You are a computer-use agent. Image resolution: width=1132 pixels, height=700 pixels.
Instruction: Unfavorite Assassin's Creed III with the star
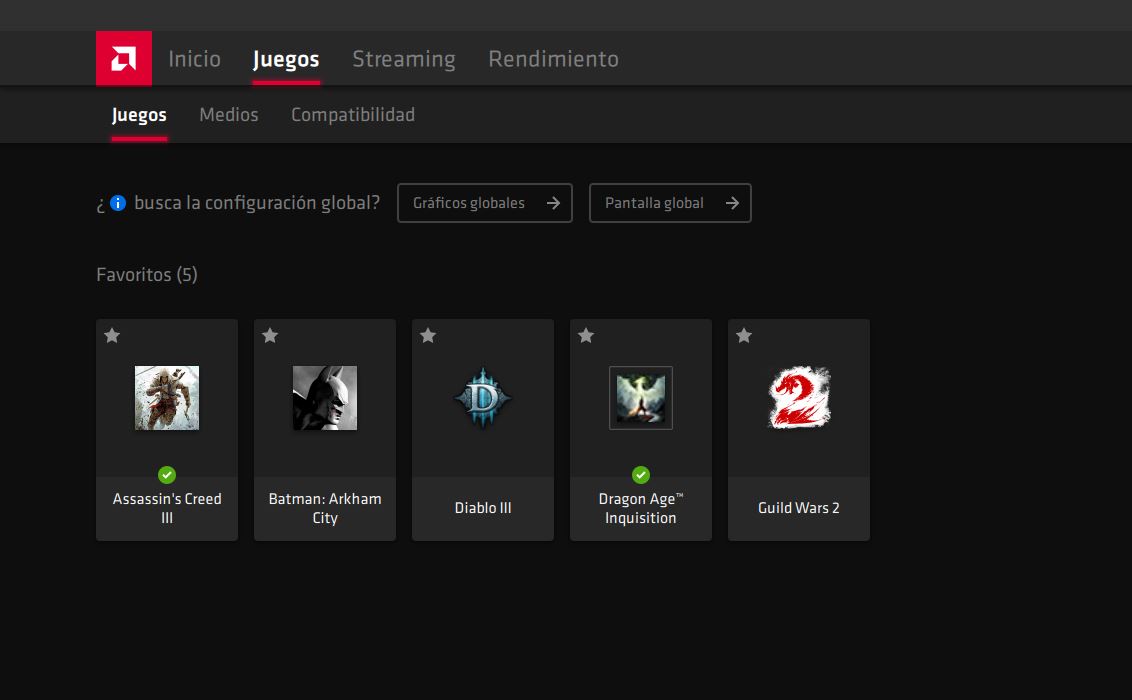pyautogui.click(x=112, y=336)
